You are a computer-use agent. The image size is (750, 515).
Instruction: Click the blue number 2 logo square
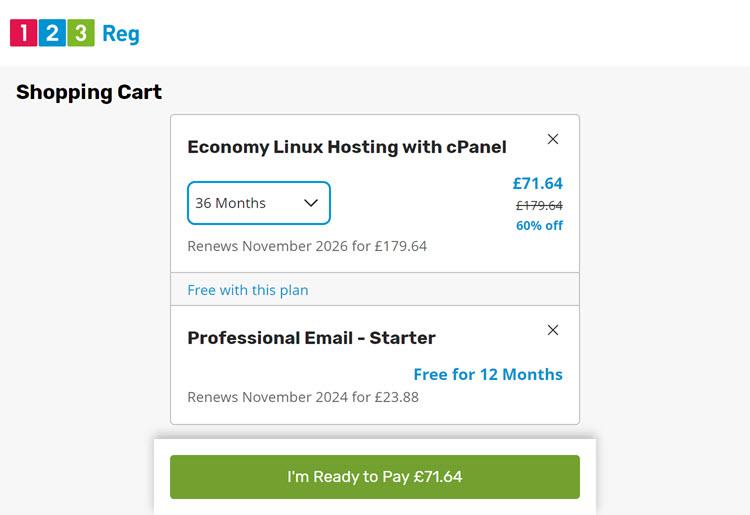[x=52, y=33]
